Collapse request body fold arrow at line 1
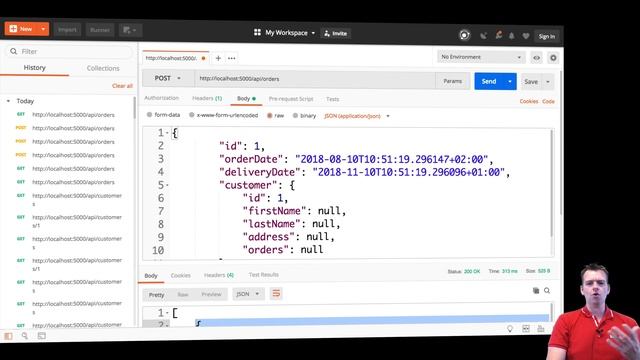 click(x=167, y=133)
